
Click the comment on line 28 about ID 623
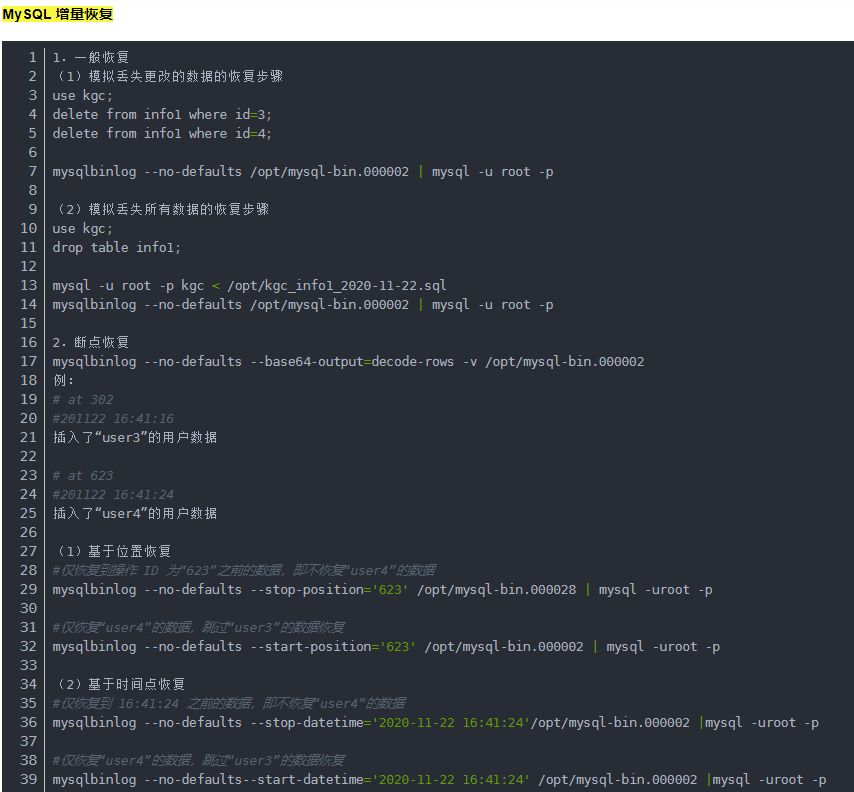(x=244, y=570)
